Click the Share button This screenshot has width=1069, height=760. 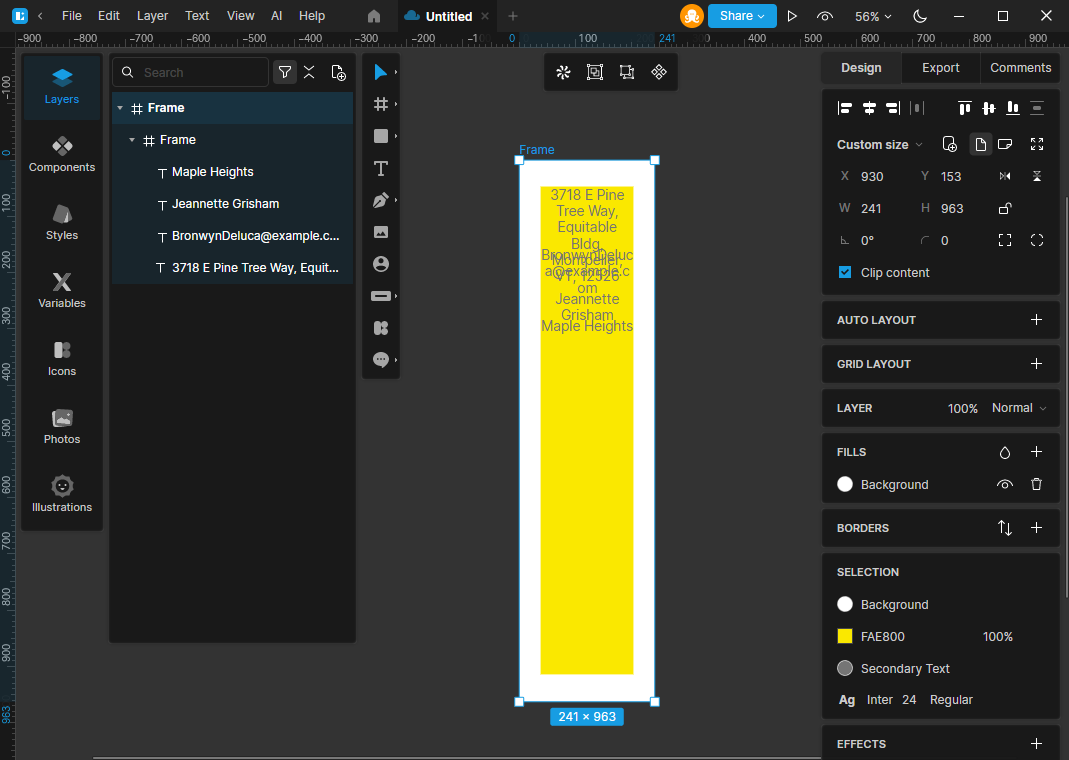[742, 16]
